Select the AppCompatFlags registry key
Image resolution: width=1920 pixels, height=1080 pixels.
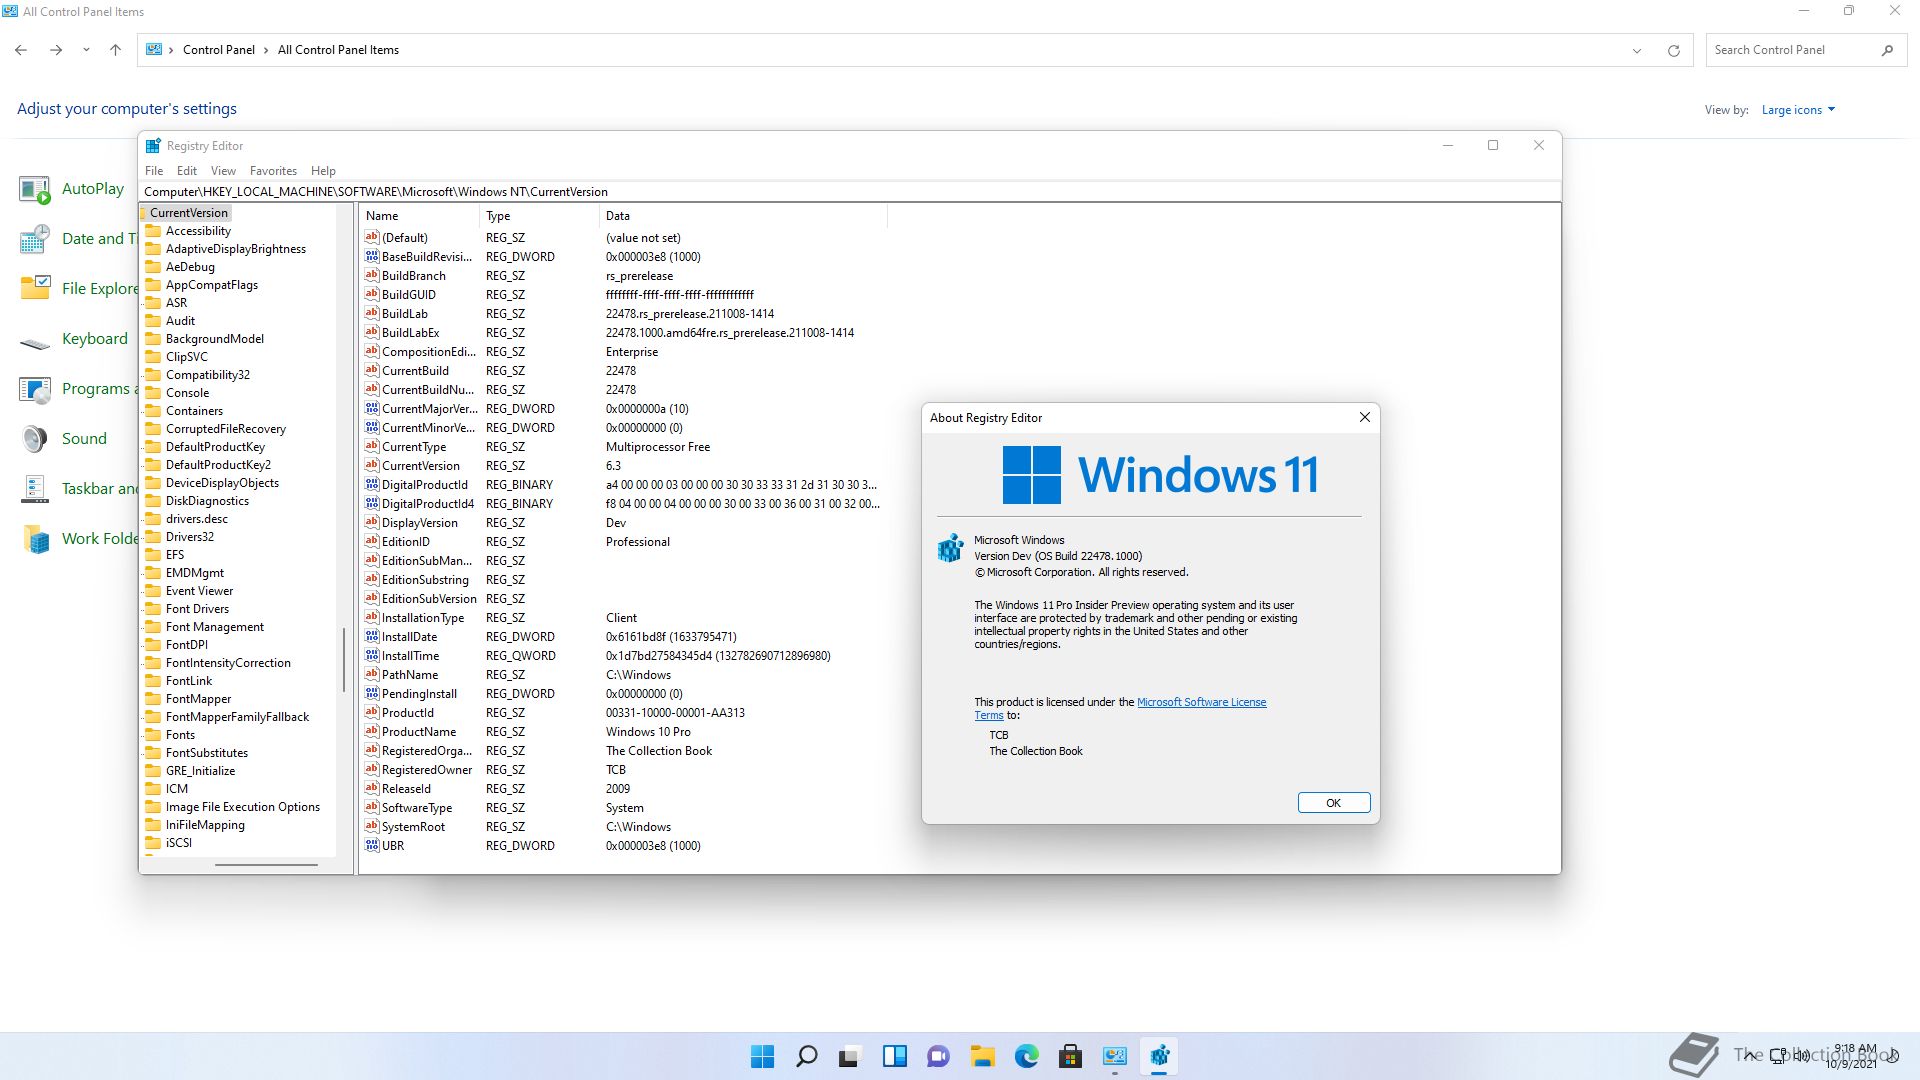(x=211, y=285)
